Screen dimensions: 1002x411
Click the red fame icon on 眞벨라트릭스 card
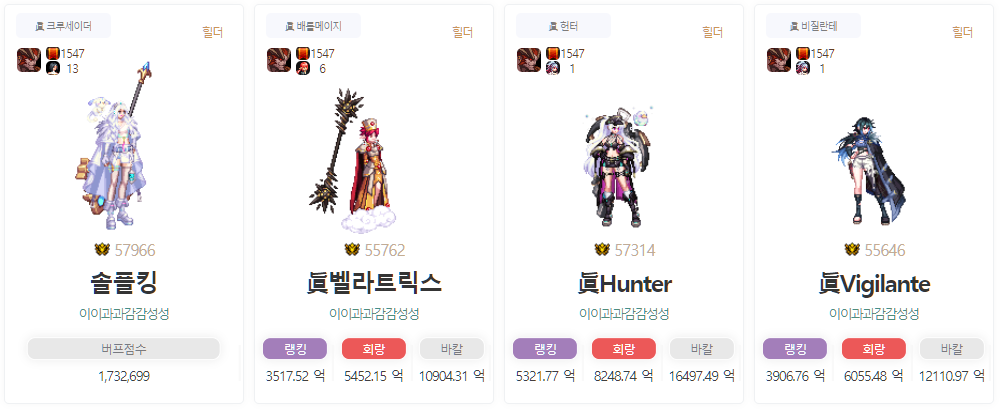(x=303, y=54)
